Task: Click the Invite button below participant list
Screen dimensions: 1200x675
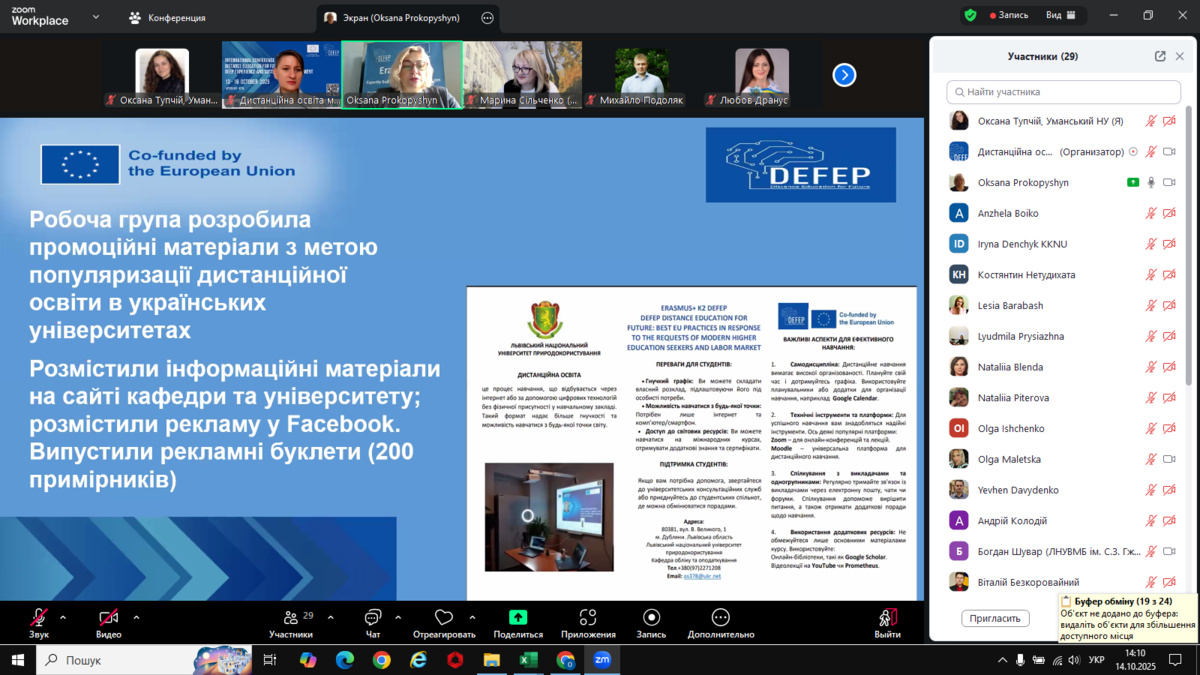Action: click(x=995, y=619)
